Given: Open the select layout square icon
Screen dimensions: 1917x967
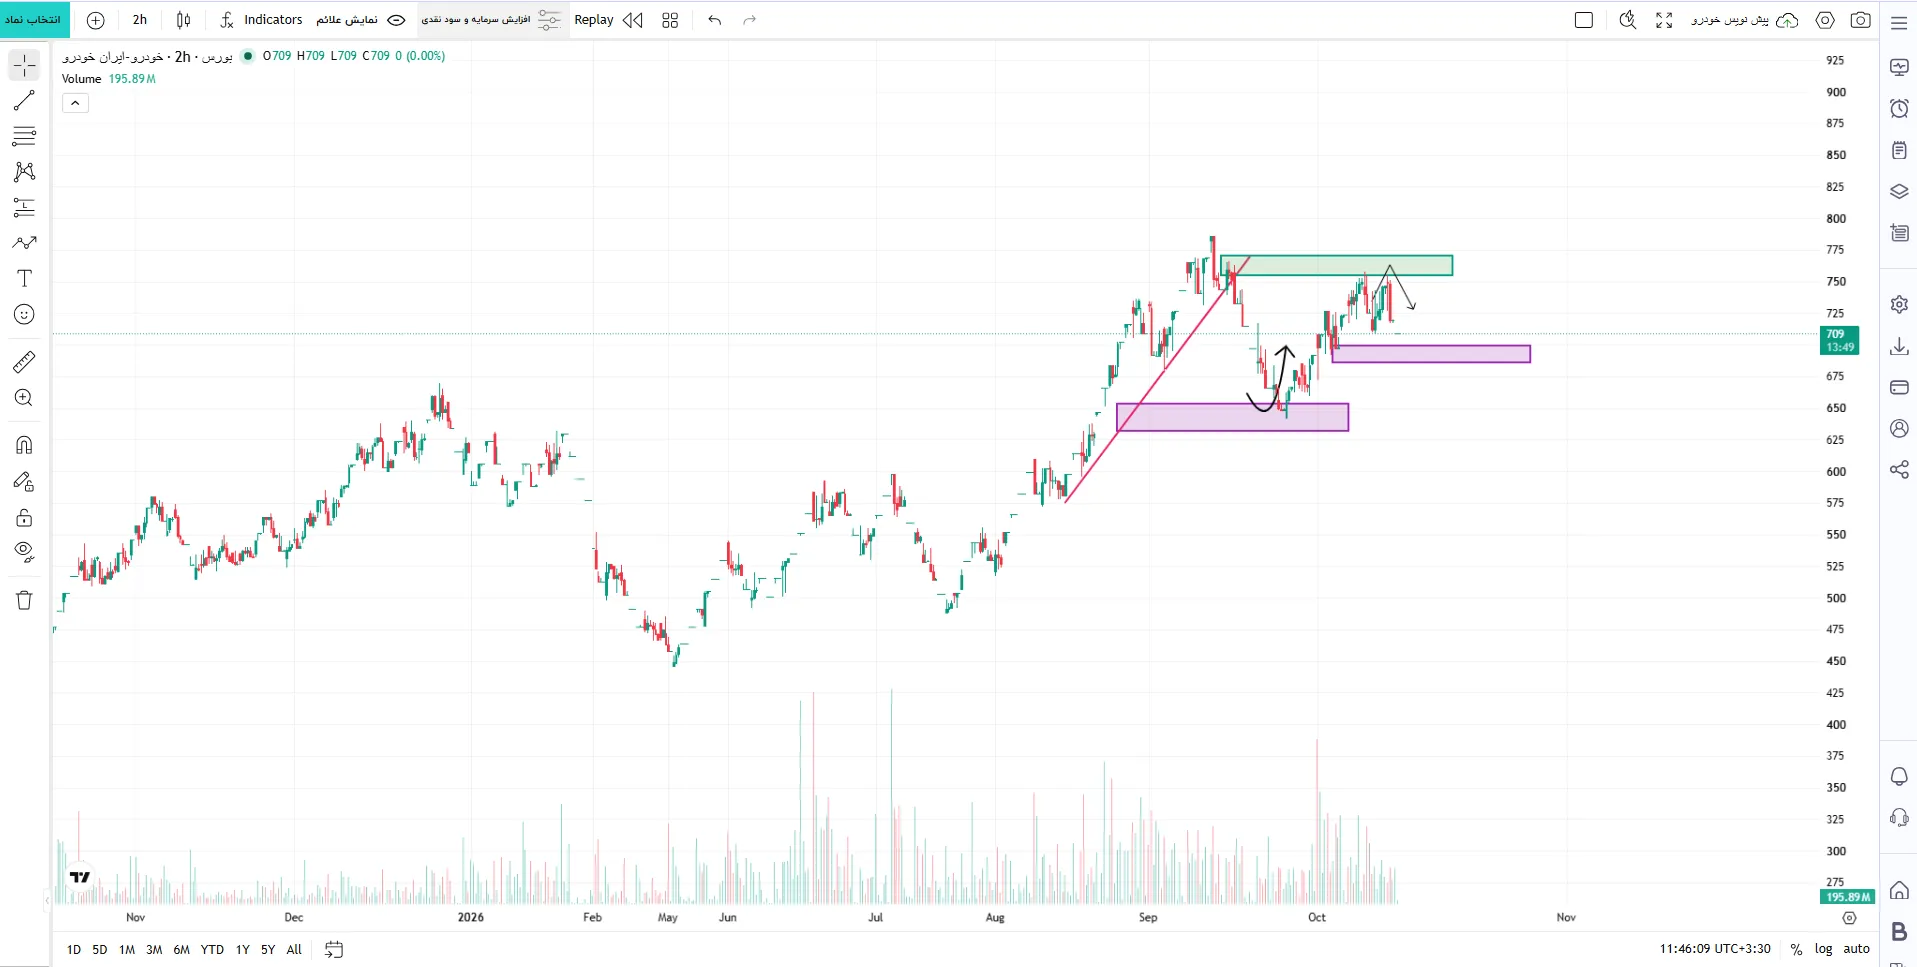Looking at the screenshot, I should click(x=1584, y=20).
